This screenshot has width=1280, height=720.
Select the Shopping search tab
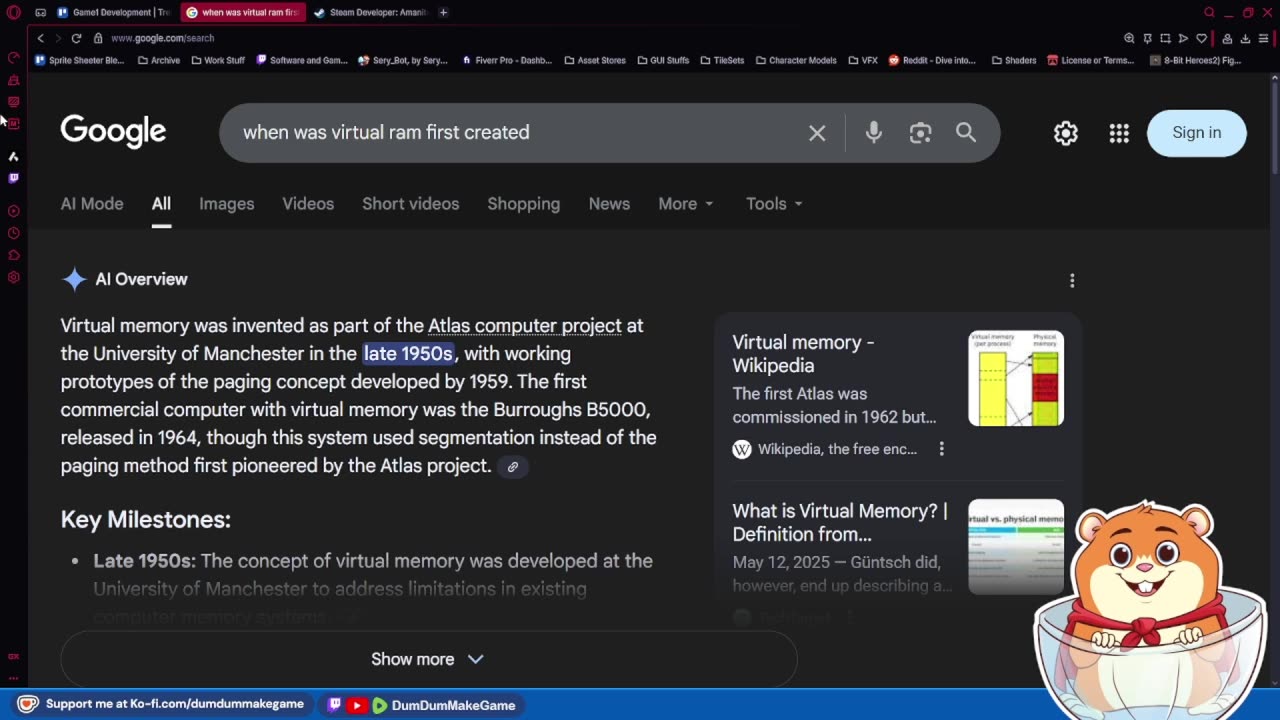524,204
